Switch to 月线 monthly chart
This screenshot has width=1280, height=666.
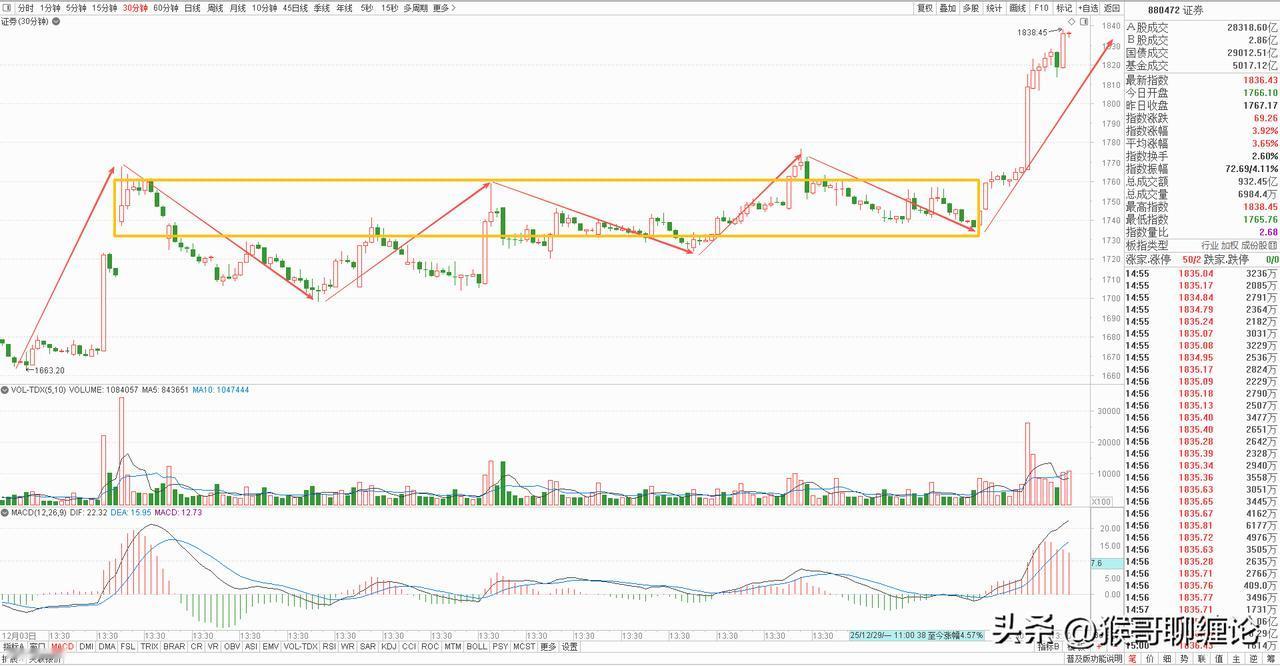pos(238,8)
